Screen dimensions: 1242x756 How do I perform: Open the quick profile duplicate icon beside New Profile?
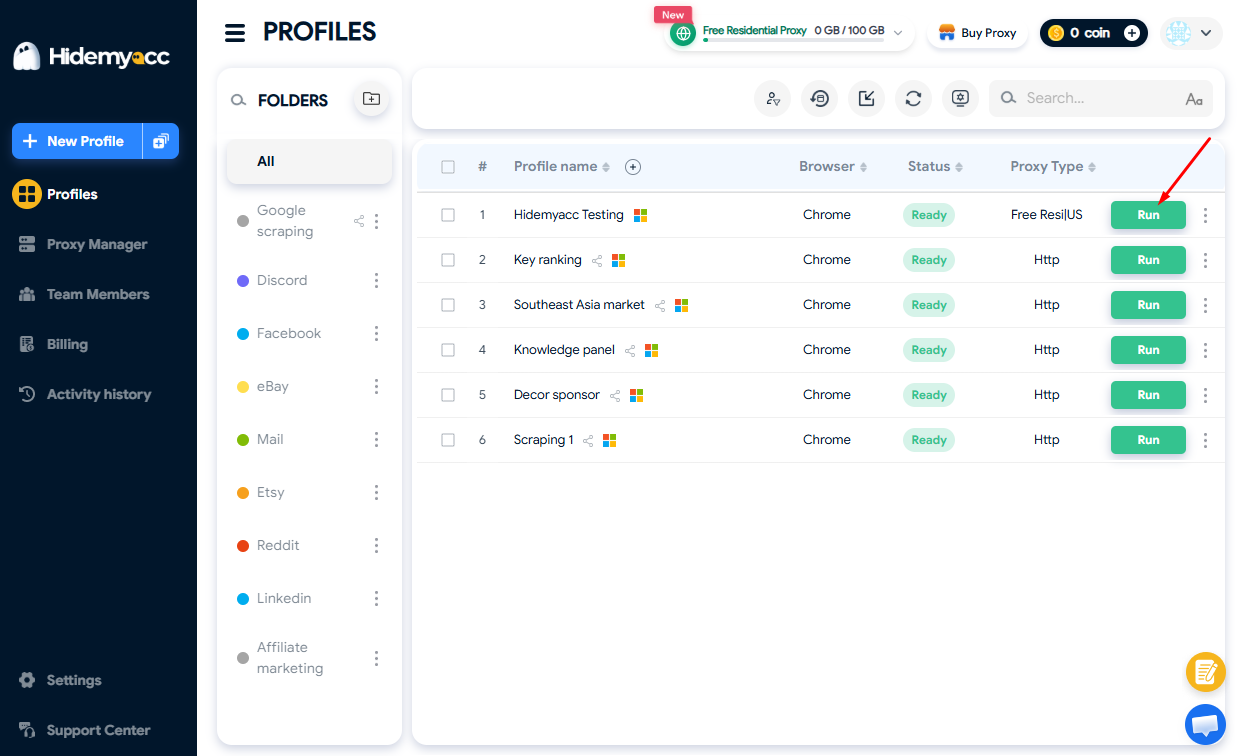(x=160, y=141)
